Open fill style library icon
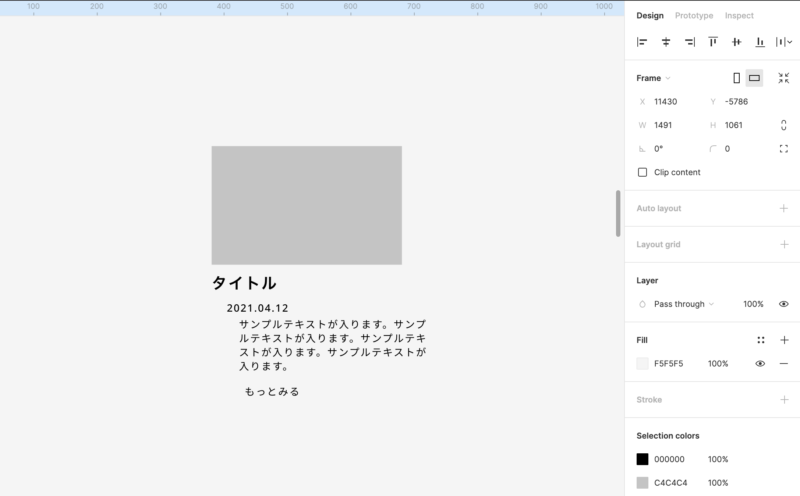 tap(761, 340)
